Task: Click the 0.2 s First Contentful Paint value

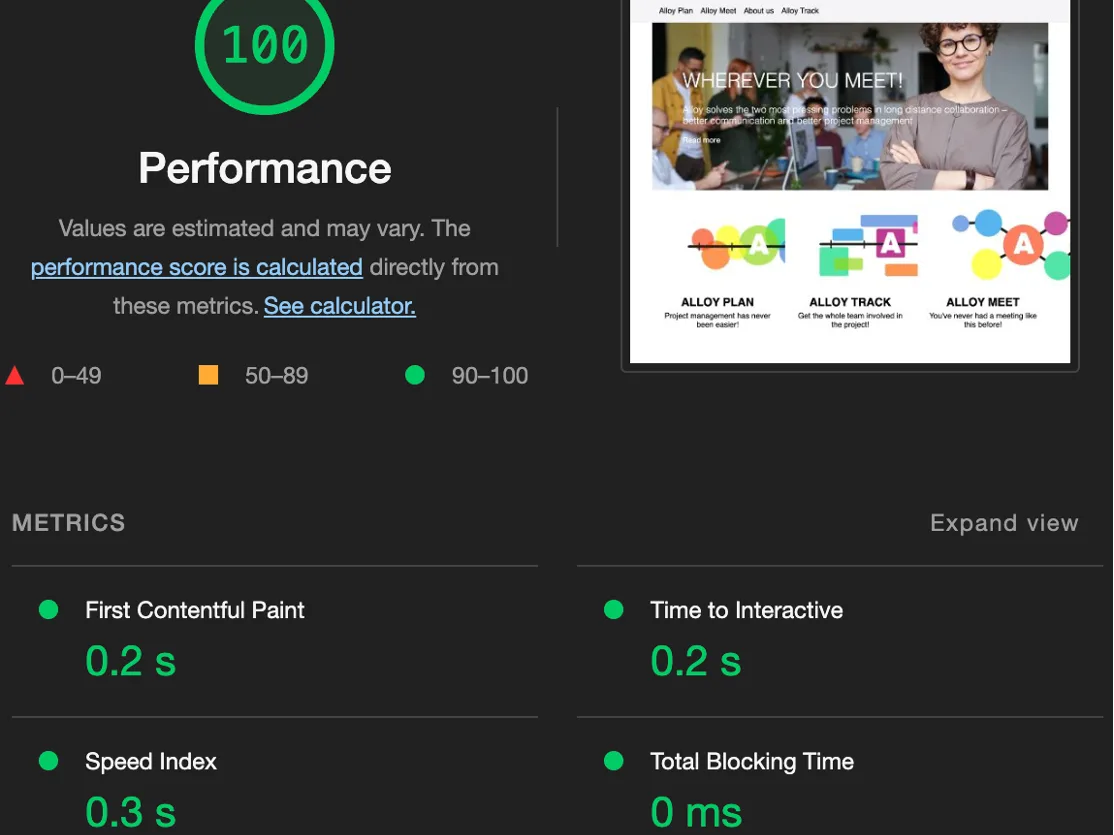Action: tap(131, 661)
